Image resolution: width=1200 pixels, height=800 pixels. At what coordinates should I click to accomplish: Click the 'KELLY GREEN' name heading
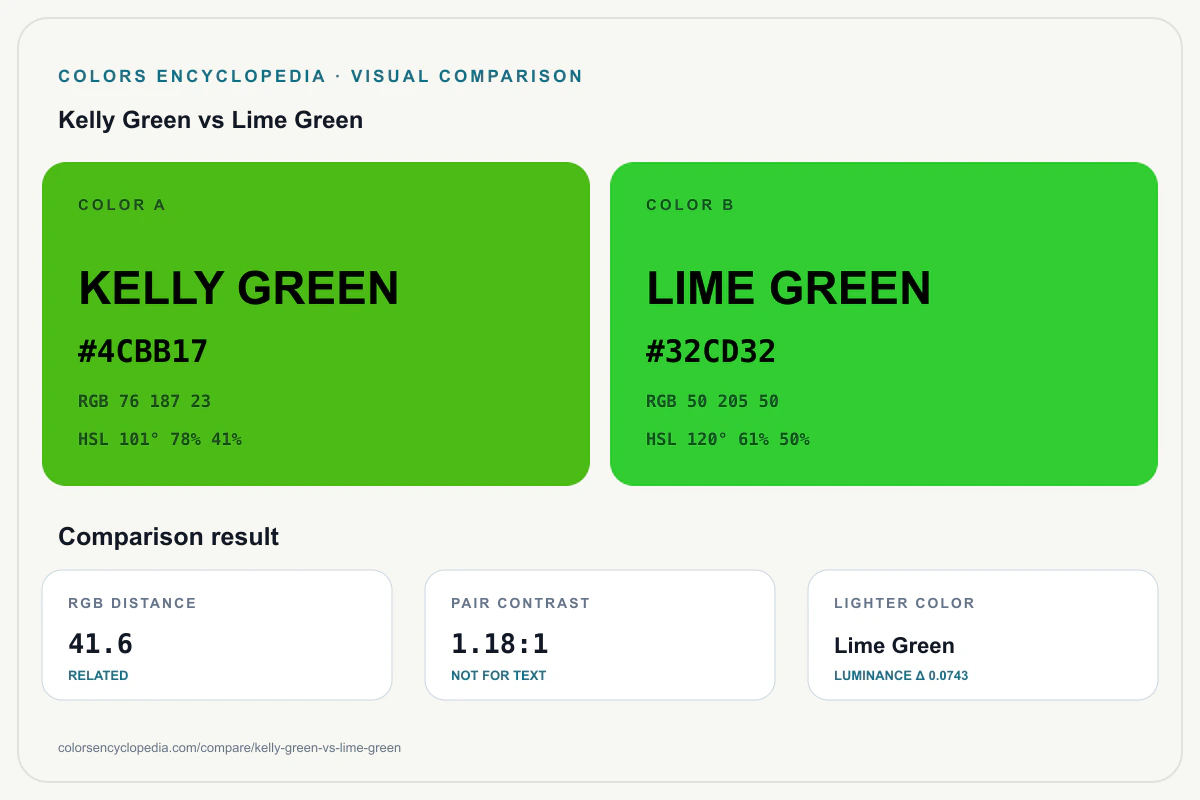(x=239, y=288)
